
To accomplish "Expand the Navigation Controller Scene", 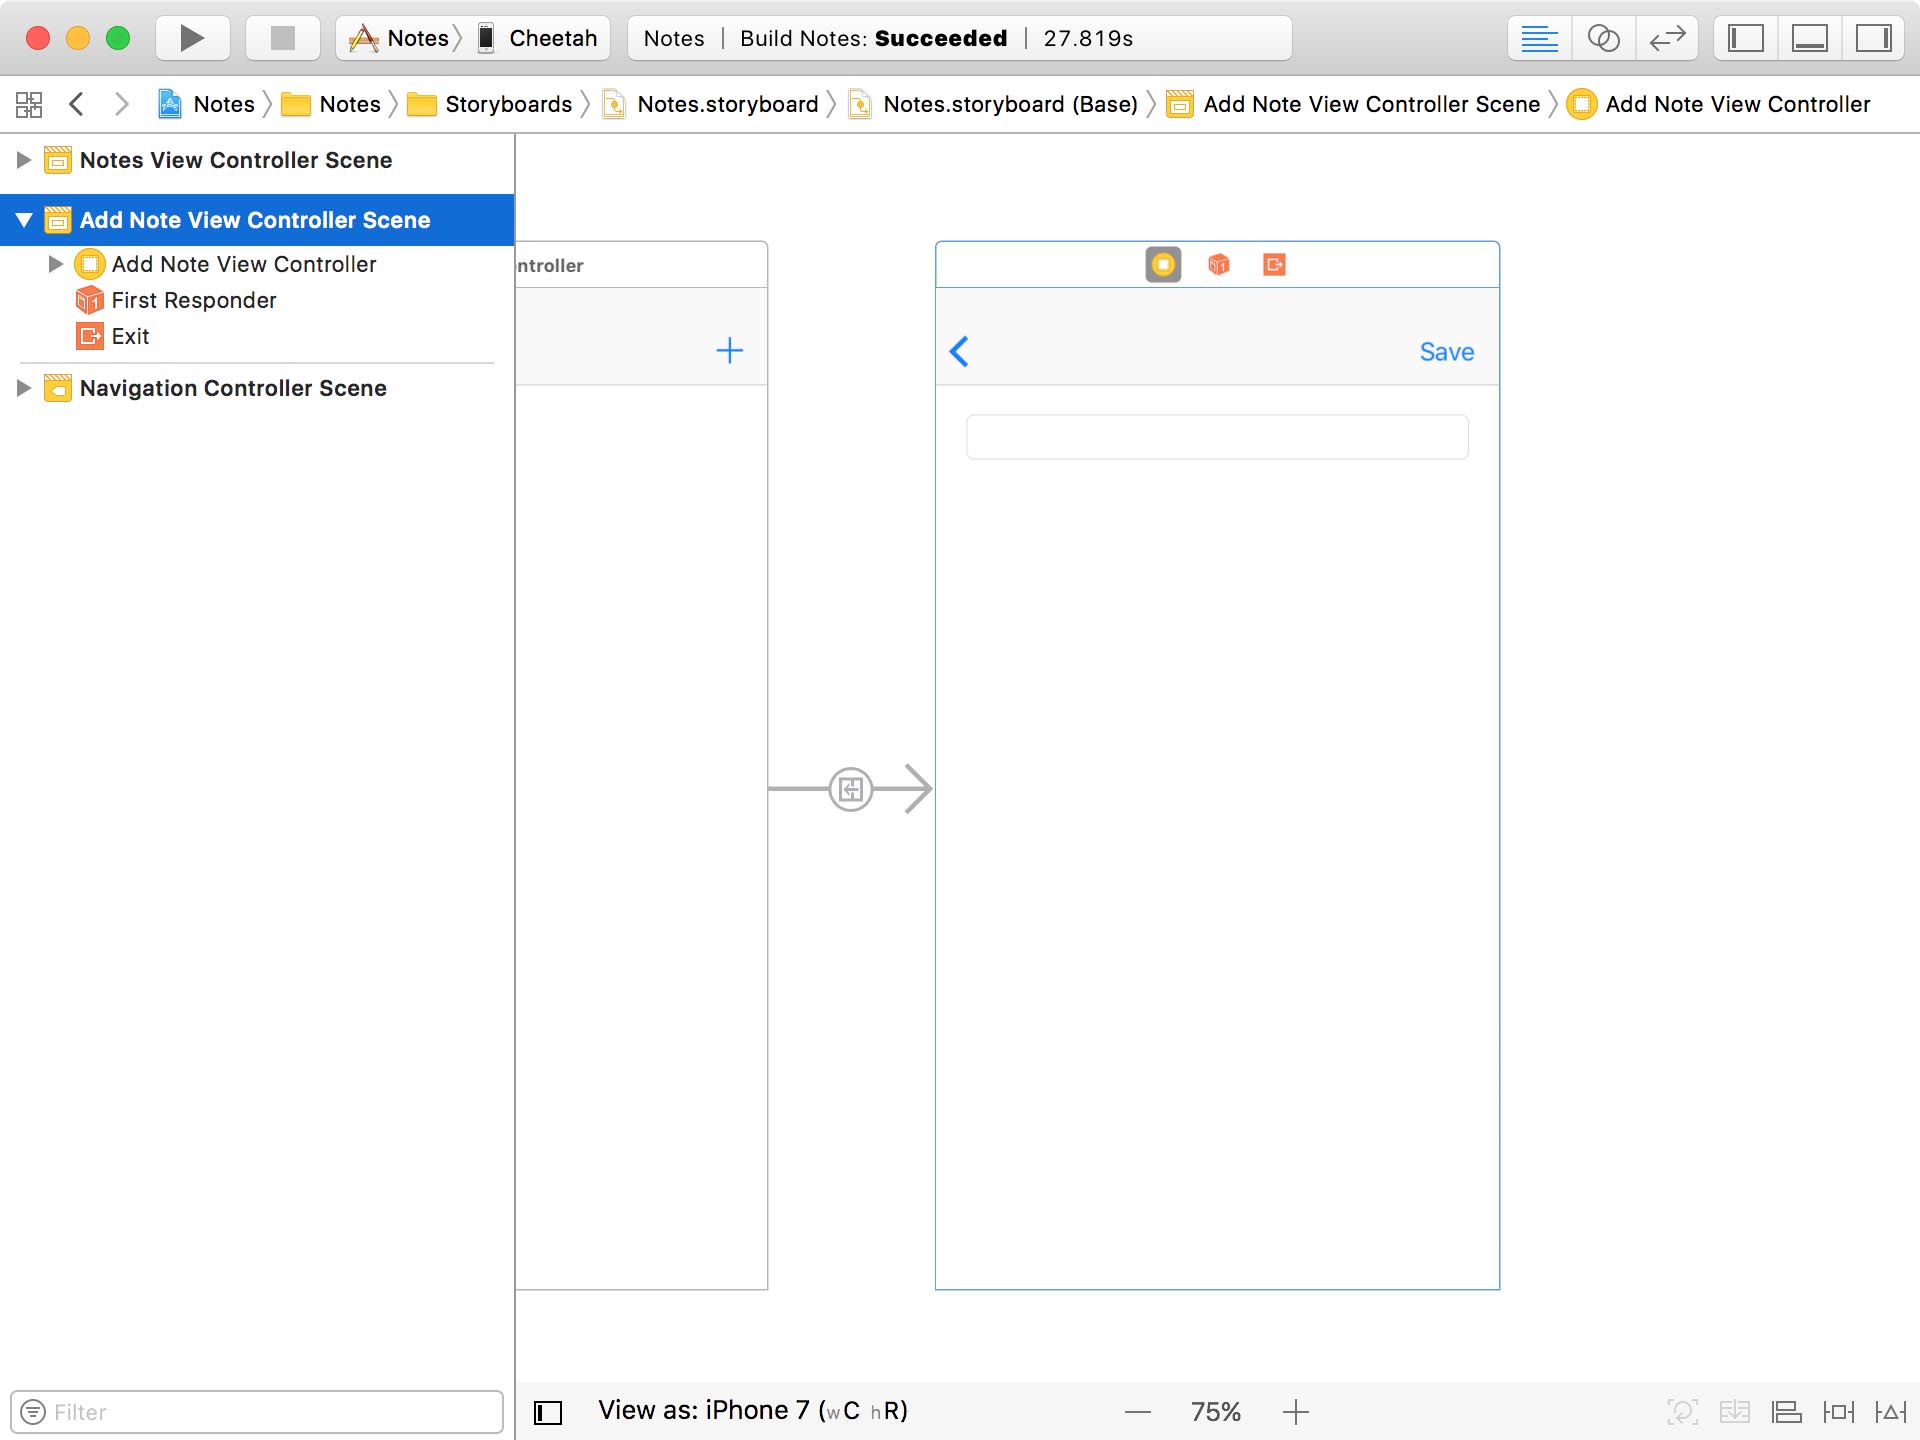I will [x=24, y=388].
